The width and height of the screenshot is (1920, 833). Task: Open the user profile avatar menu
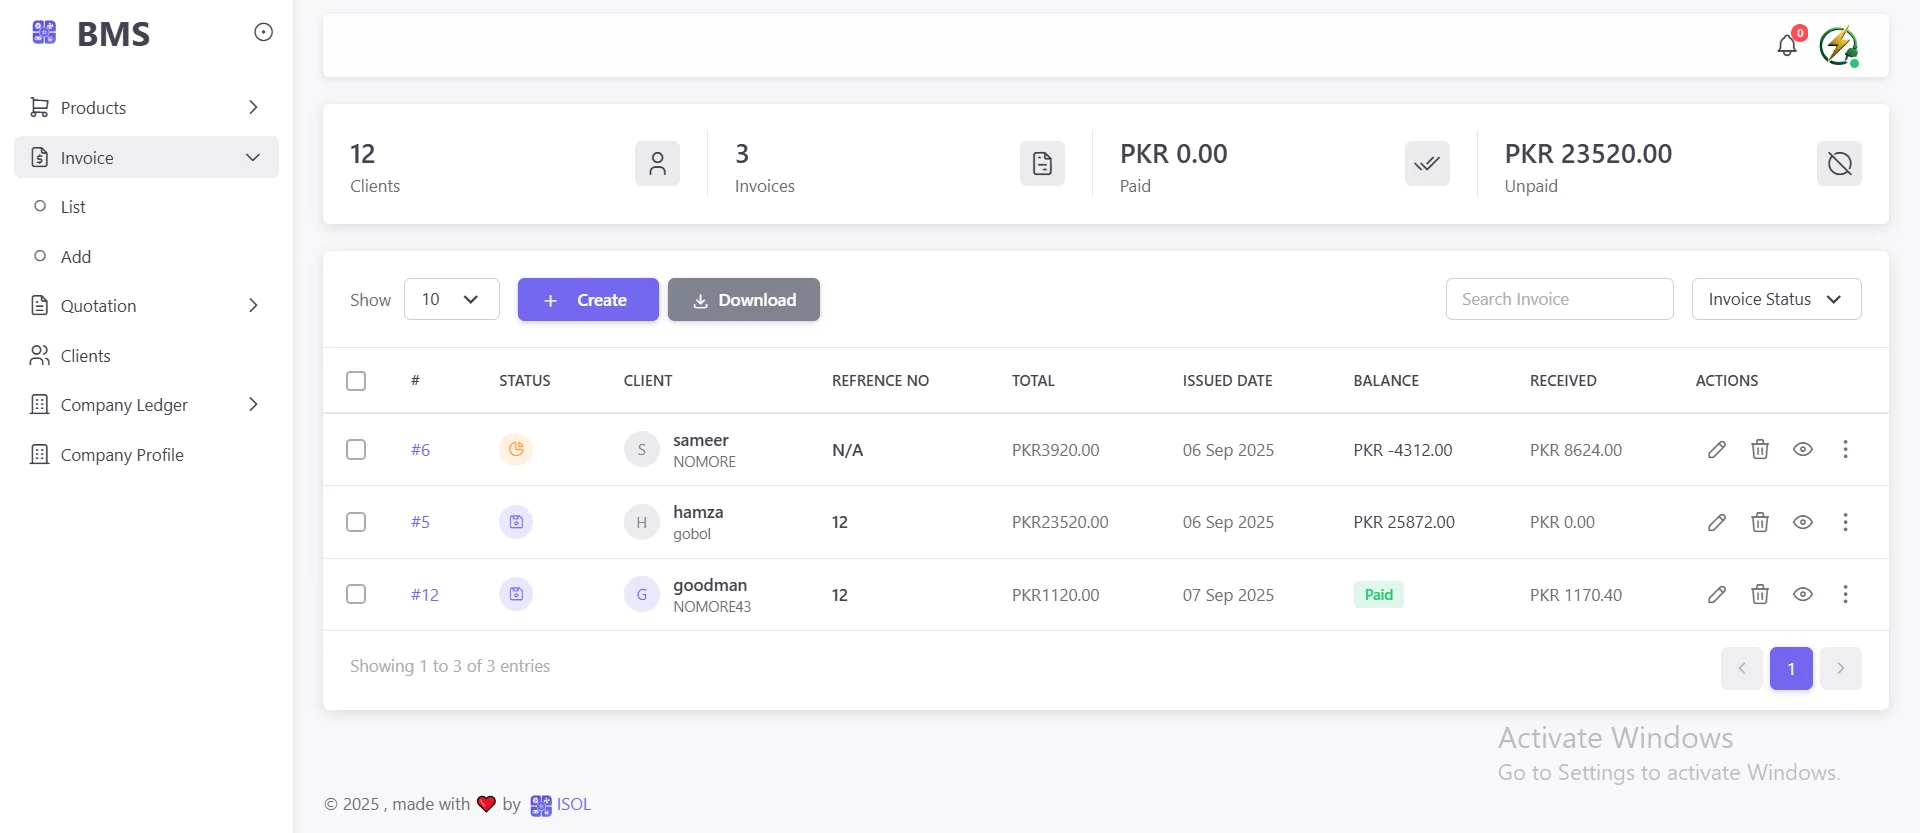click(x=1838, y=46)
